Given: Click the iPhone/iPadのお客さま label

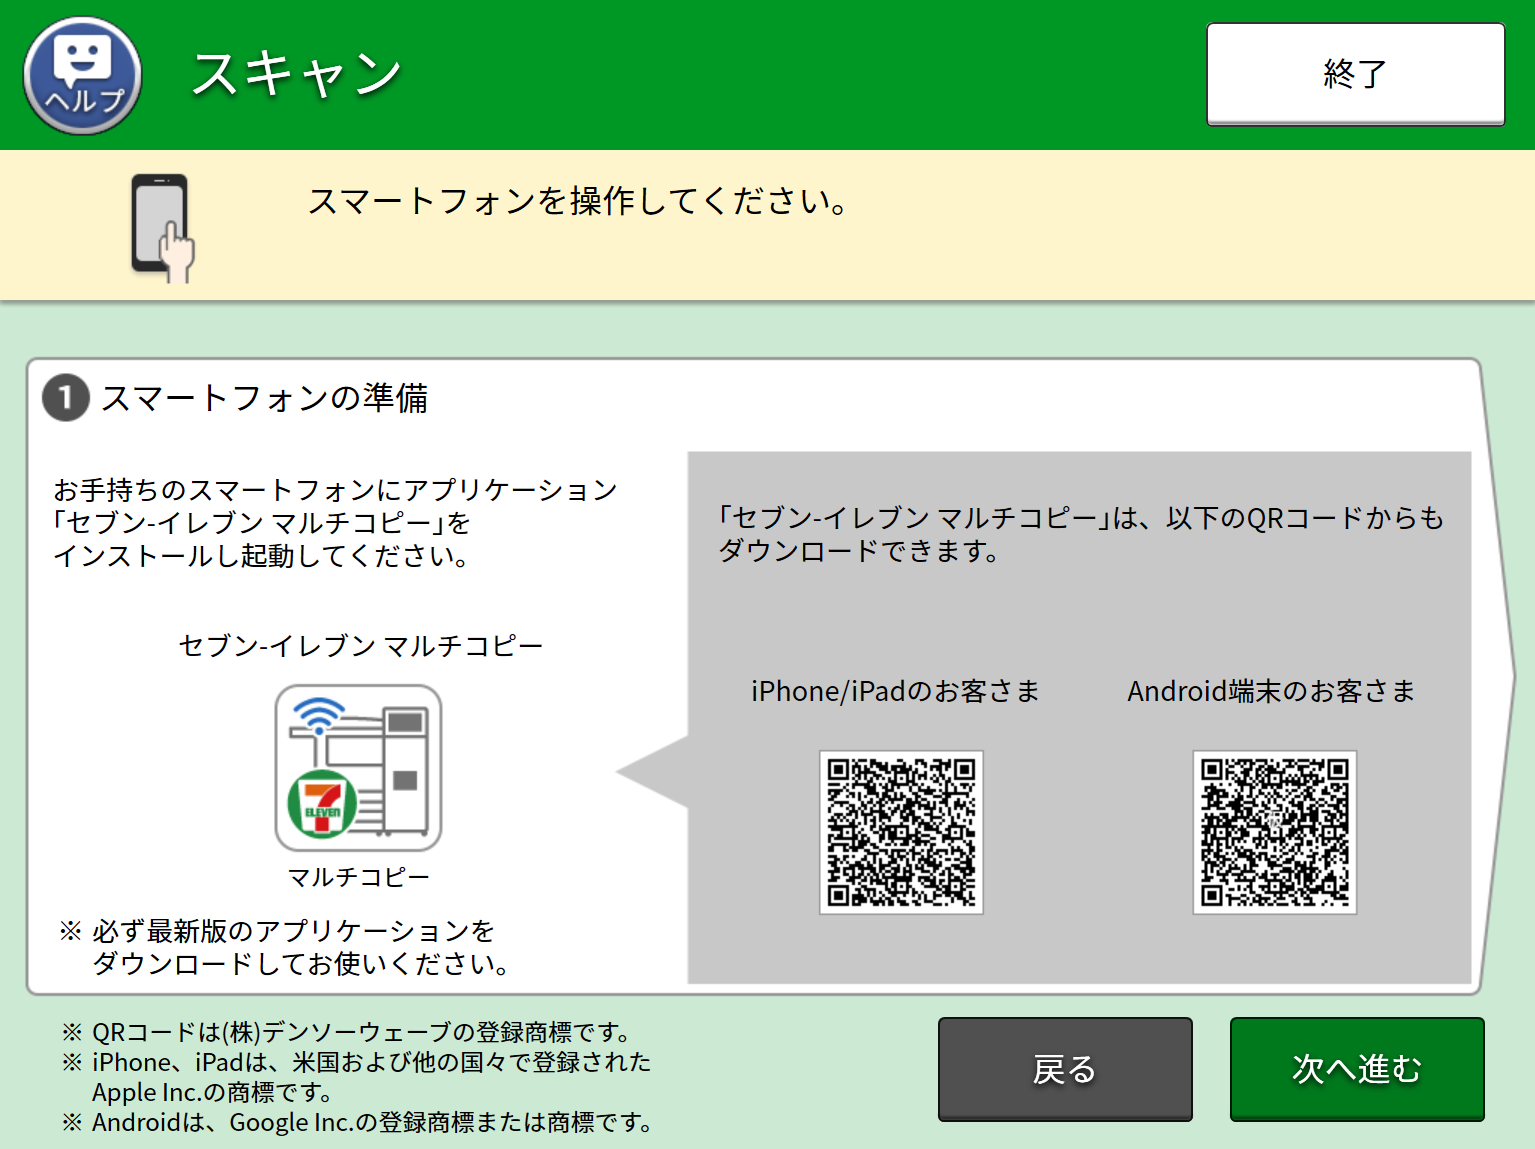Looking at the screenshot, I should coord(895,691).
